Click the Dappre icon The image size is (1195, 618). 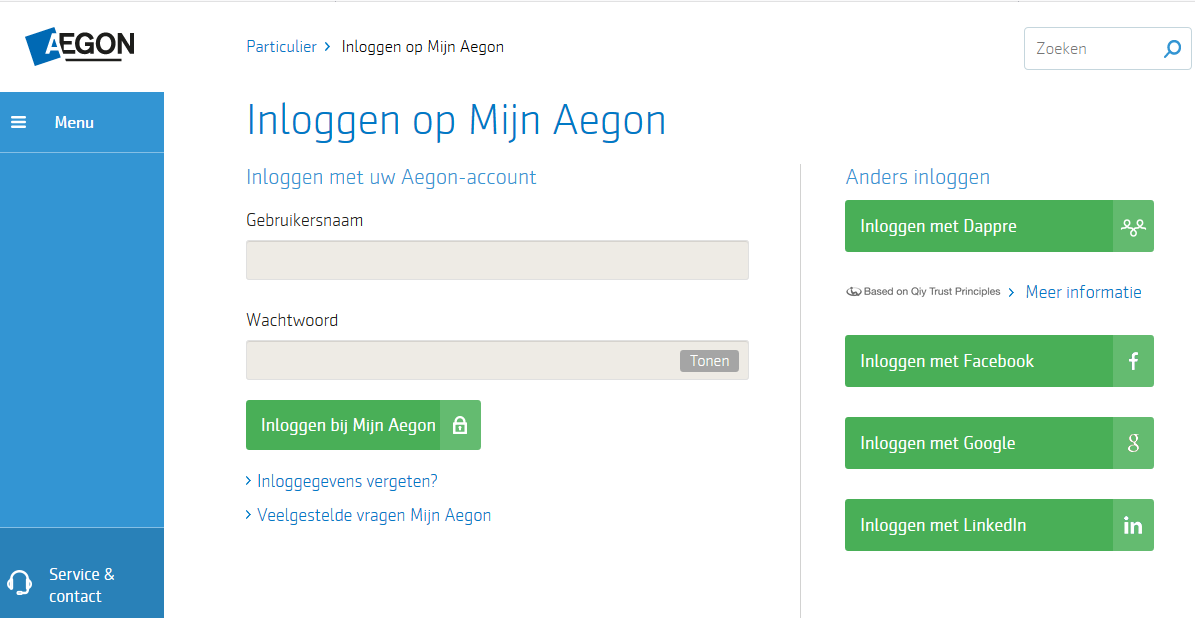tap(1133, 227)
